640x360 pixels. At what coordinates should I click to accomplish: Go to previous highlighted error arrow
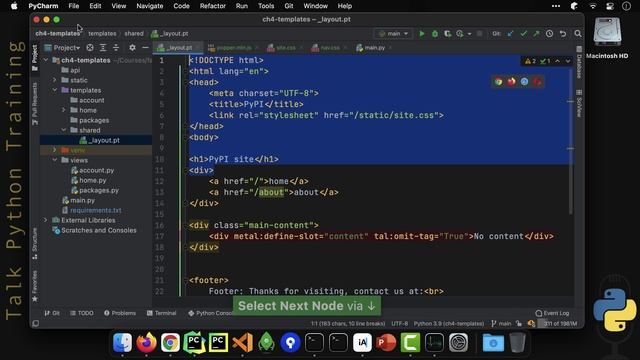pyautogui.click(x=558, y=61)
